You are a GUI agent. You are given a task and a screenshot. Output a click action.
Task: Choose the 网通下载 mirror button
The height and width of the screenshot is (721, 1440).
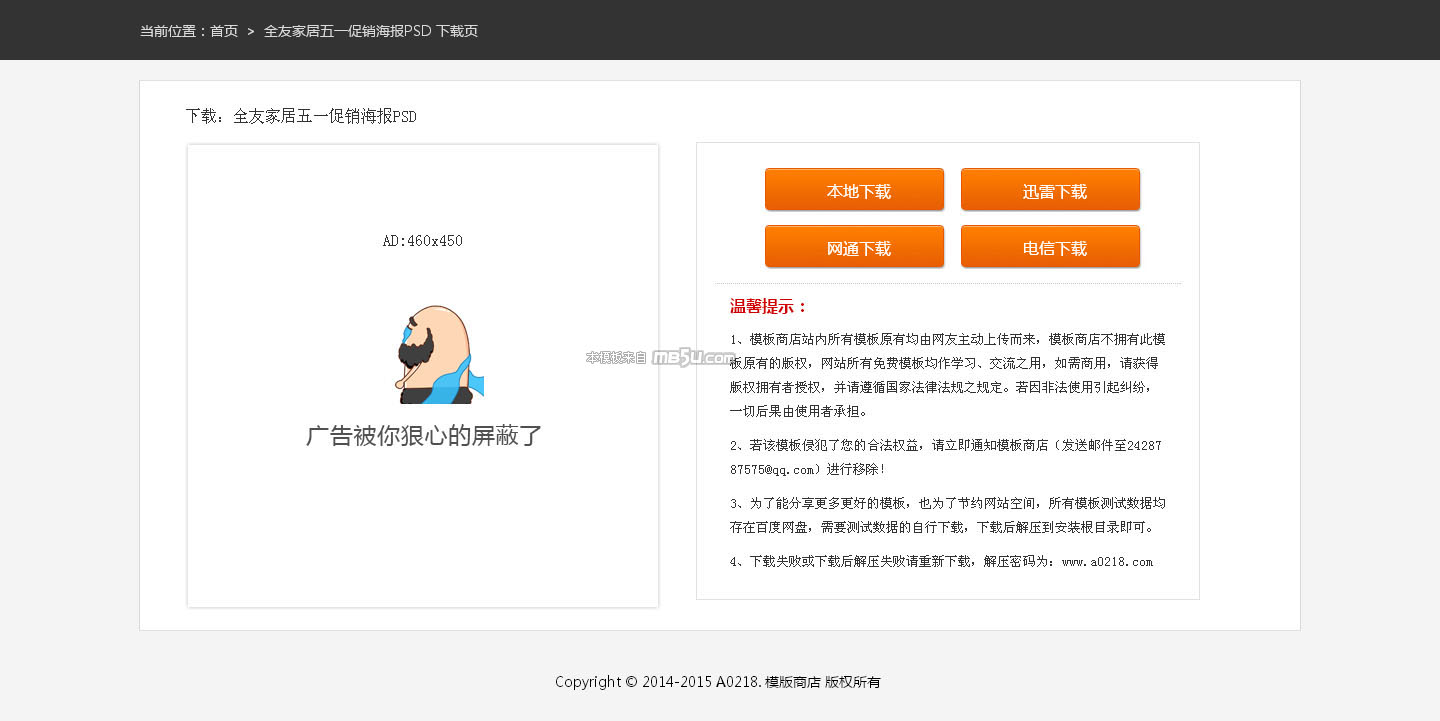click(x=854, y=247)
